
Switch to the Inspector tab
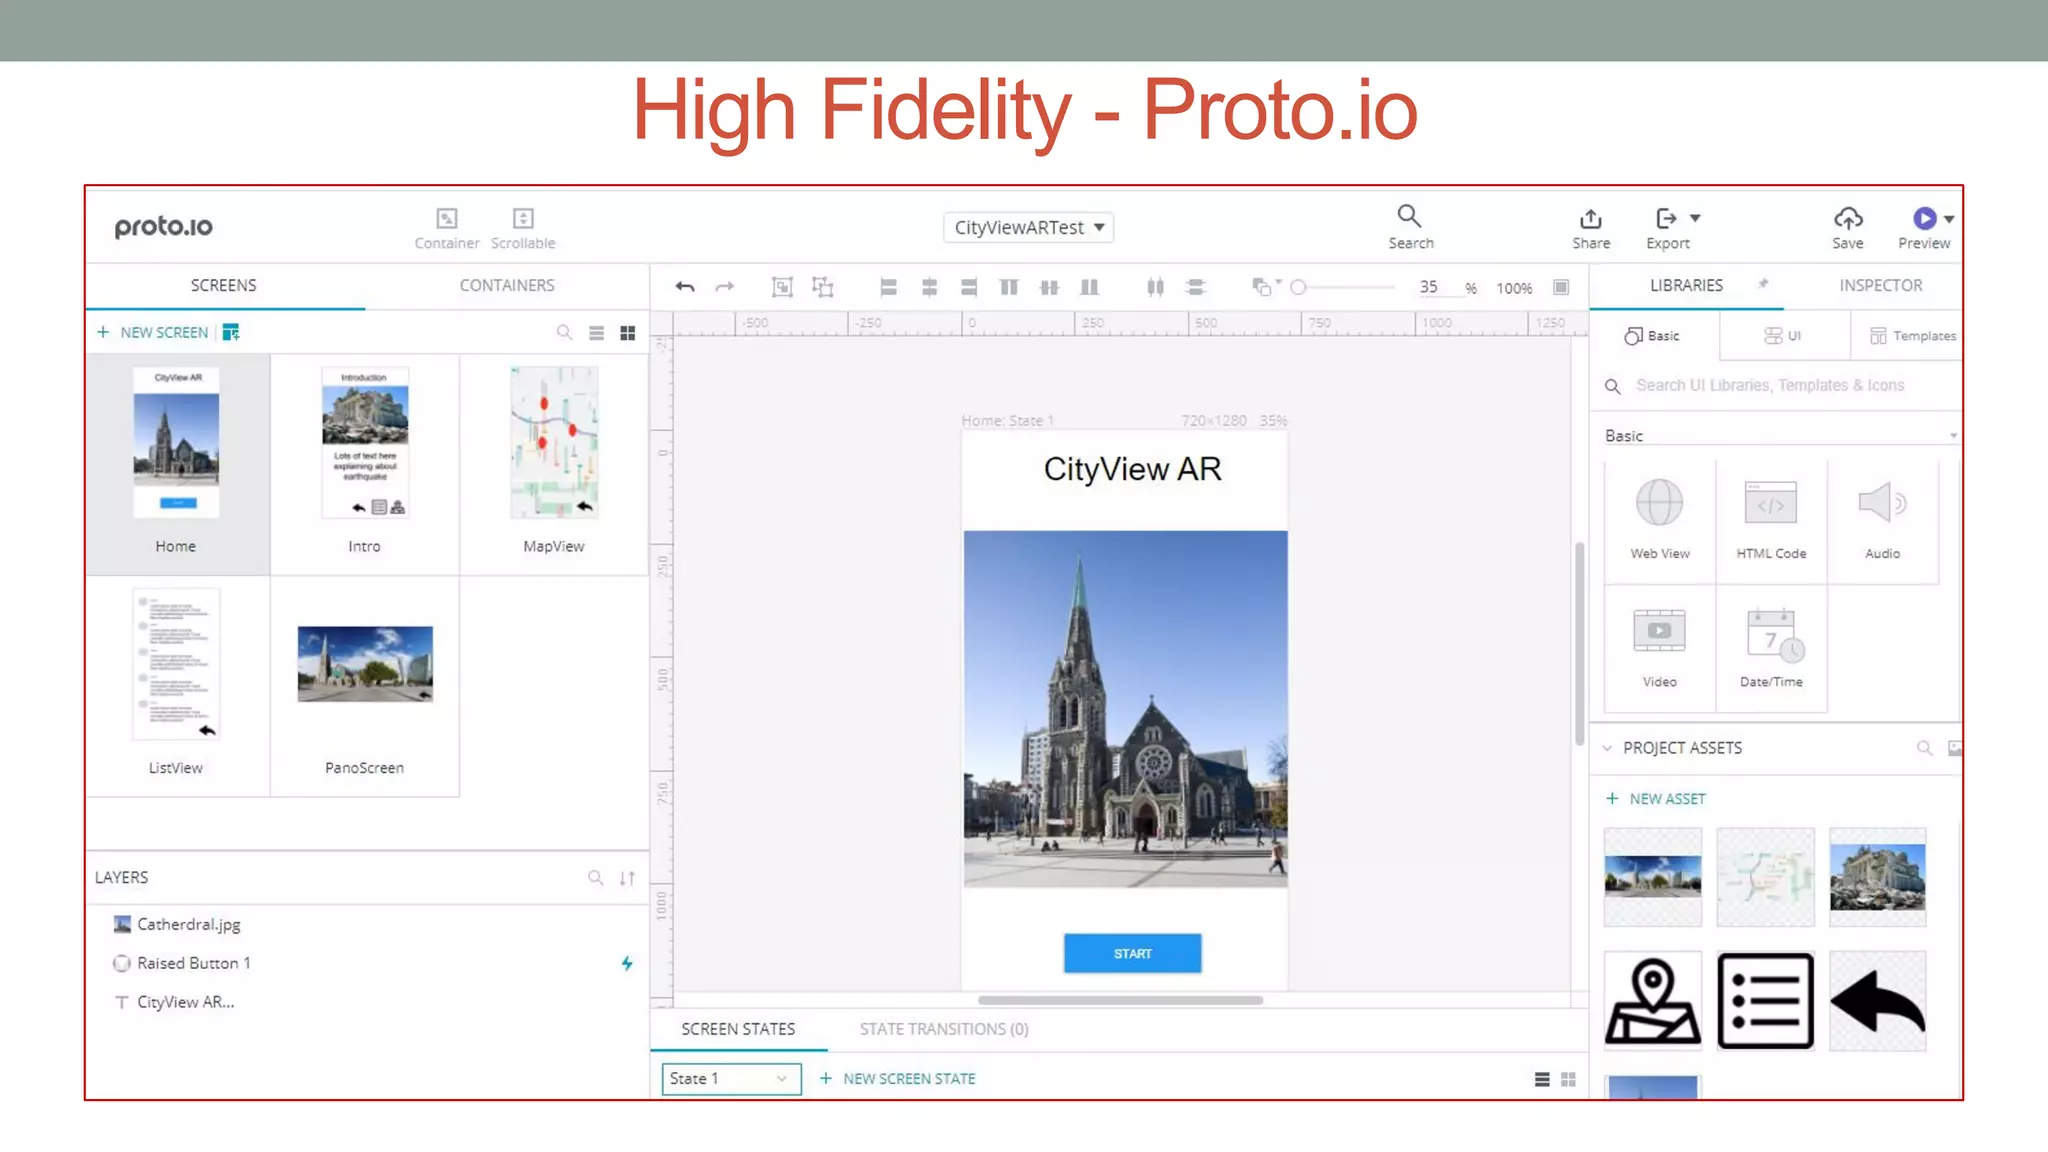pyautogui.click(x=1880, y=285)
